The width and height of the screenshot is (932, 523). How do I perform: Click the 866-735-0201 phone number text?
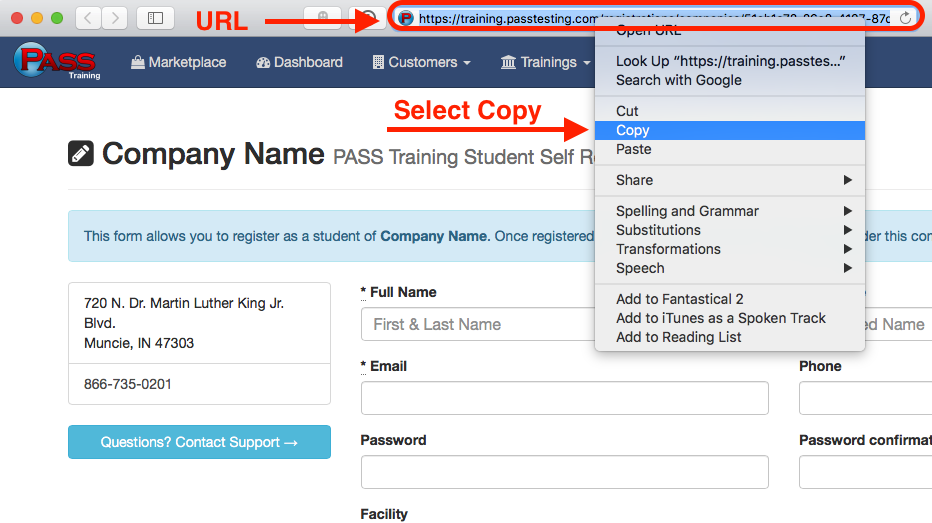tap(127, 385)
